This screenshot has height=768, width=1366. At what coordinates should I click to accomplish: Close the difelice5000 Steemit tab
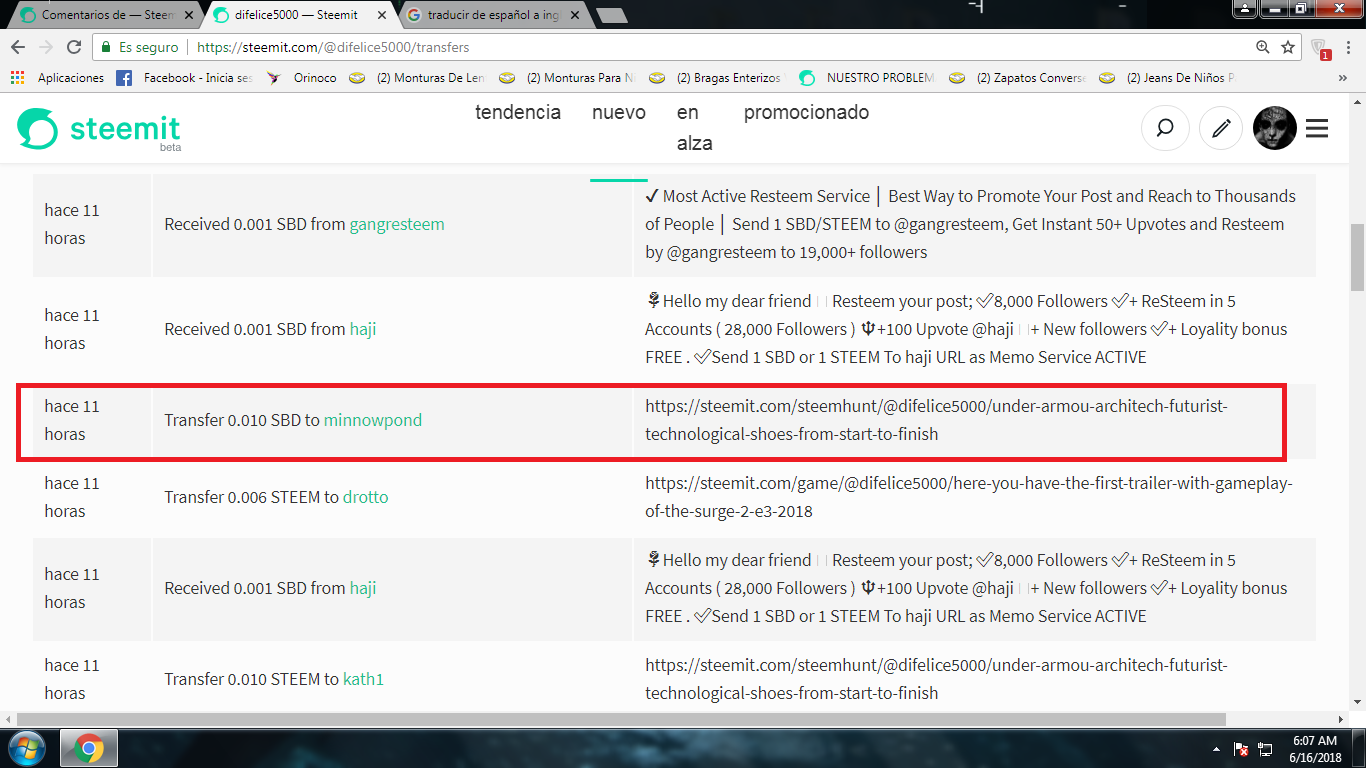pos(381,15)
